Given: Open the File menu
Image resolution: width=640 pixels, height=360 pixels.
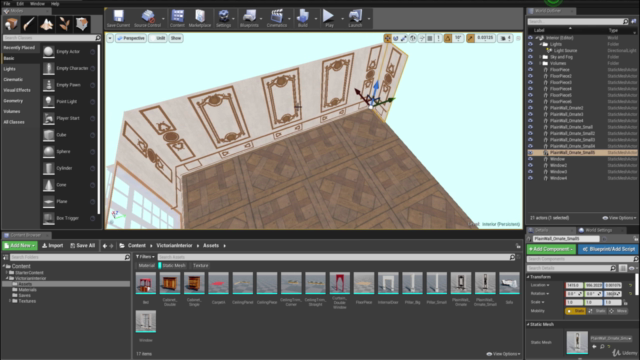Looking at the screenshot, I should tap(7, 3).
